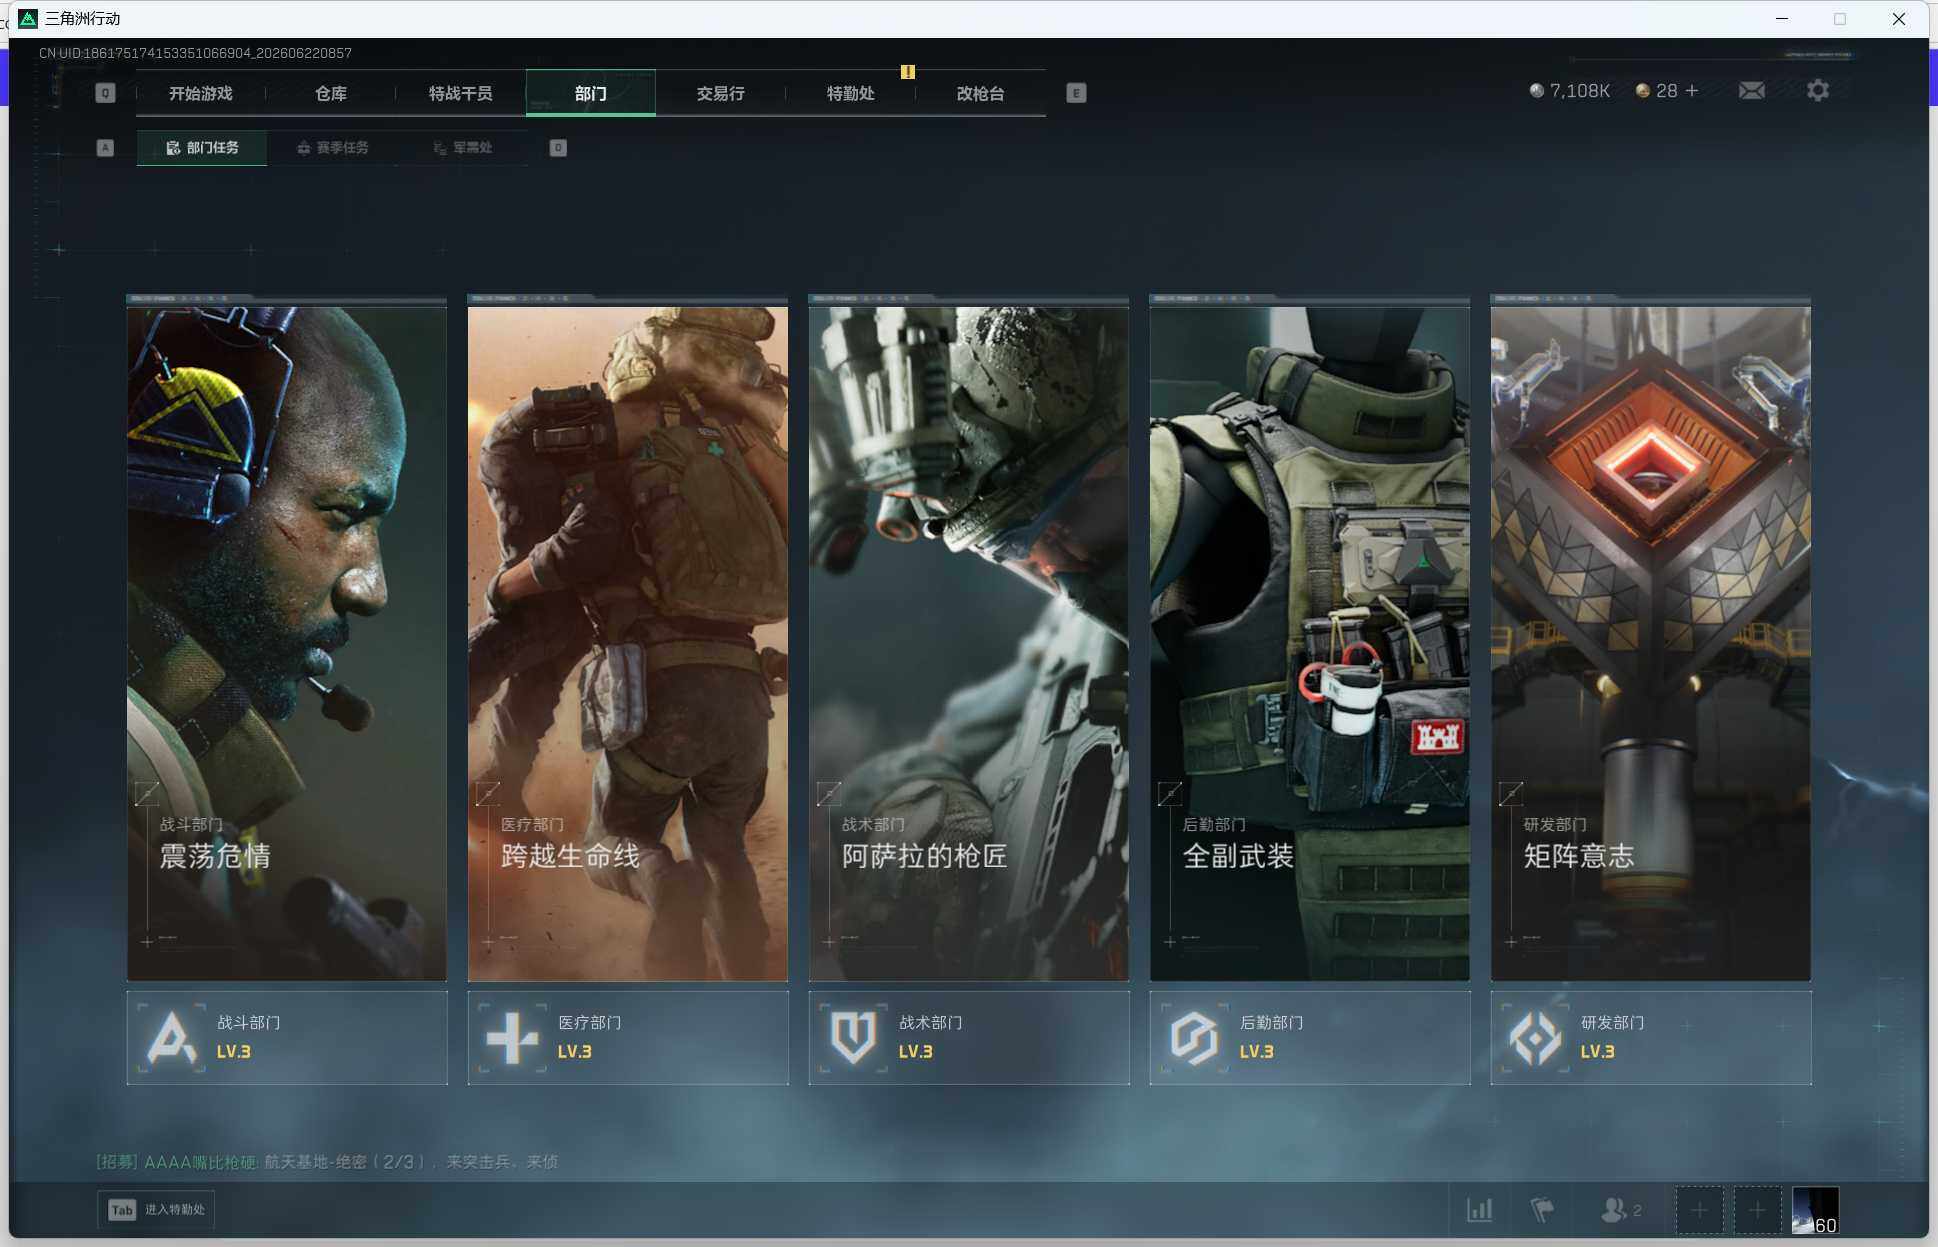Switch to the 改枪台 tab

pos(980,93)
